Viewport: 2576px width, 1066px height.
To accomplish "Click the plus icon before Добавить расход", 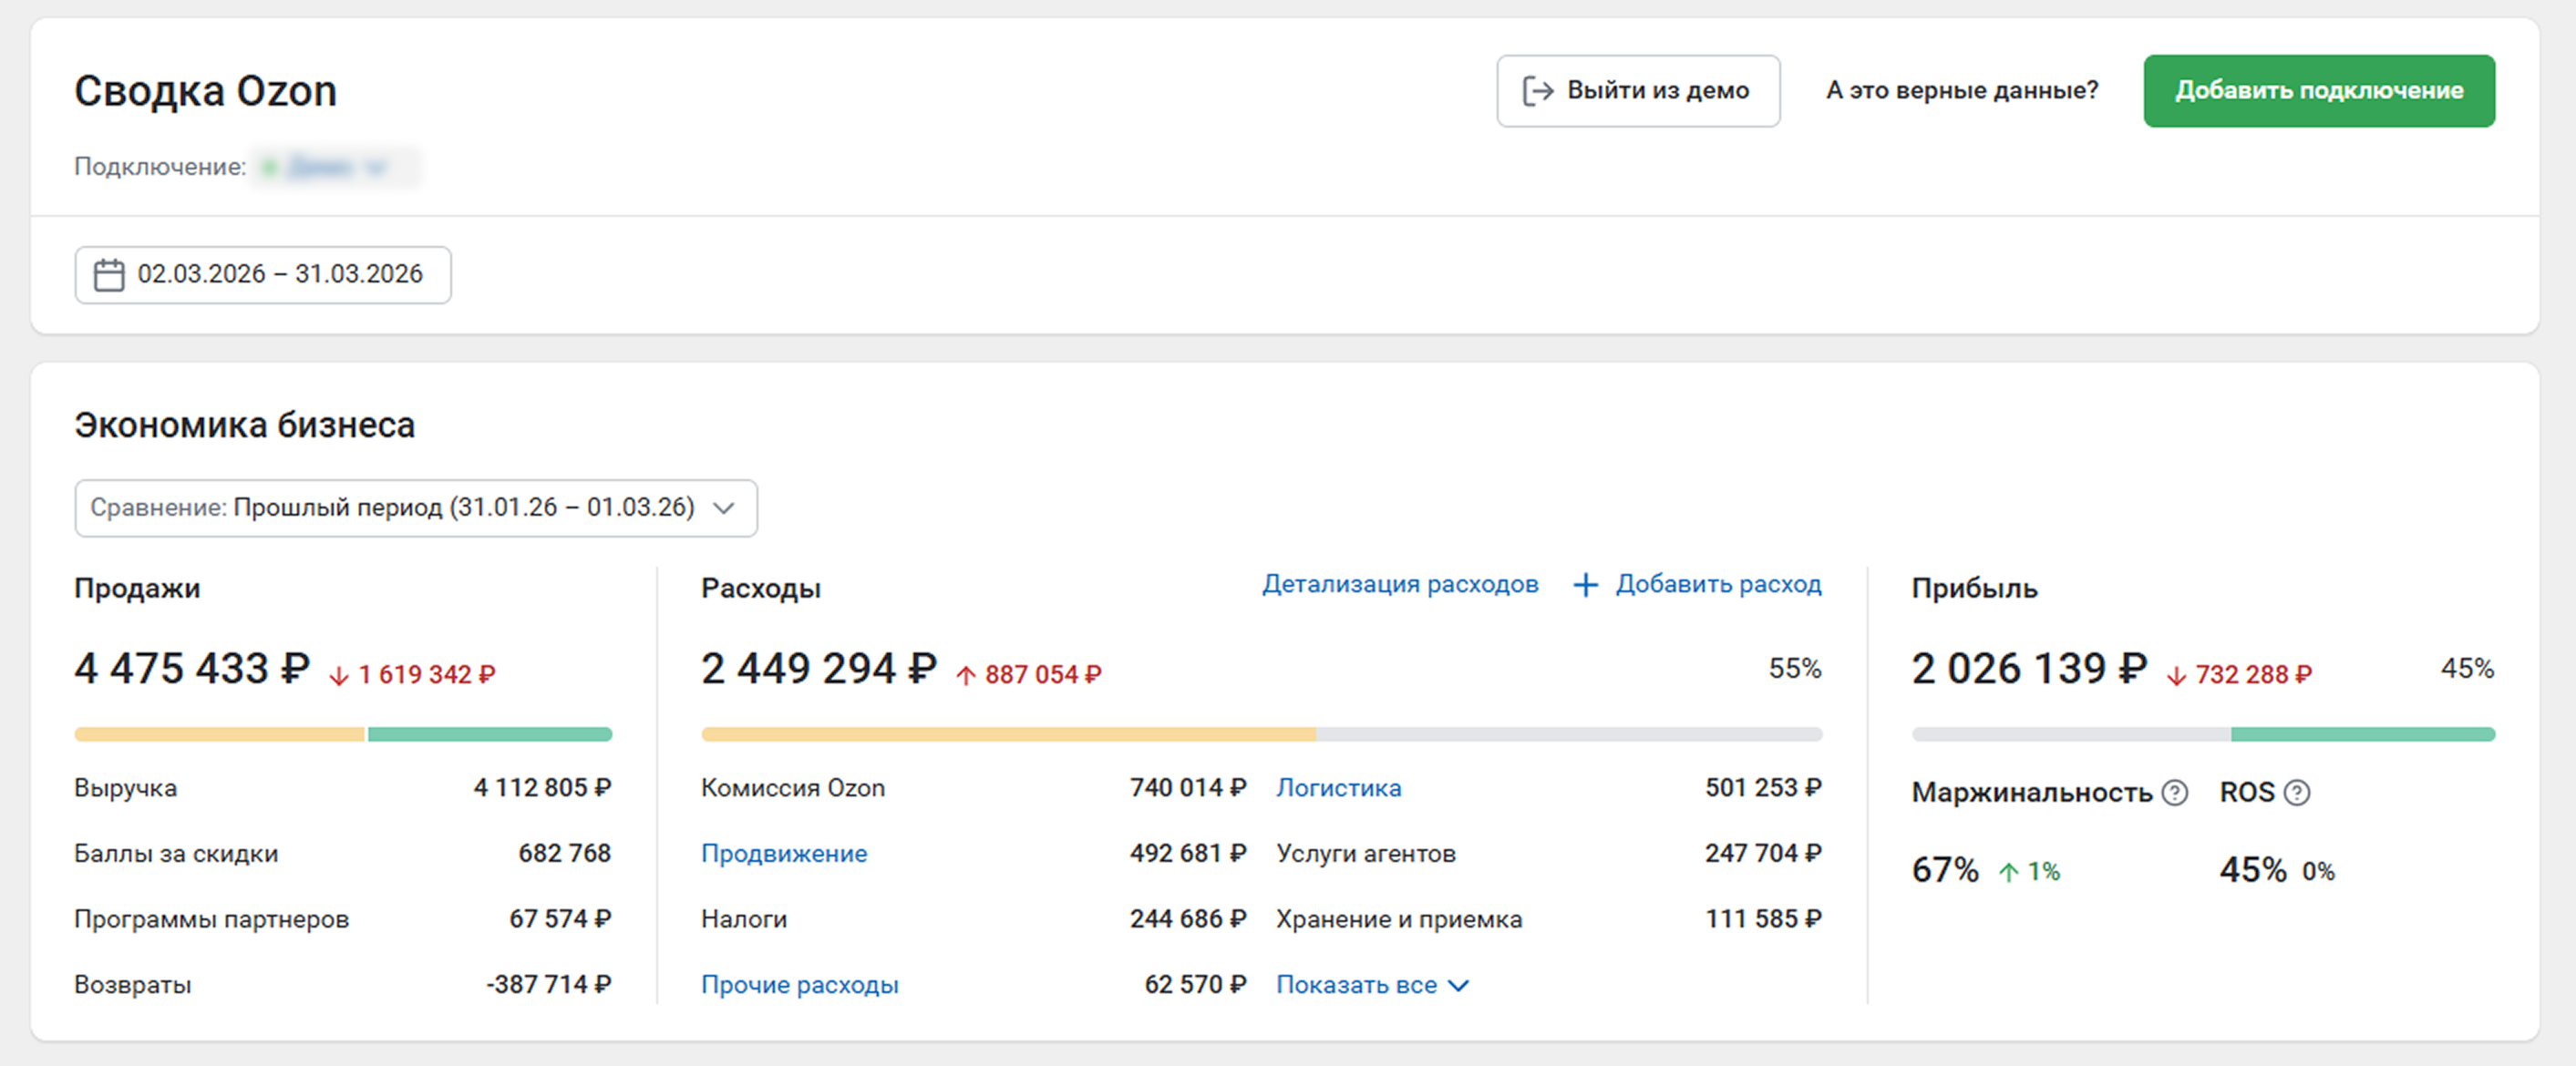I will point(1585,585).
